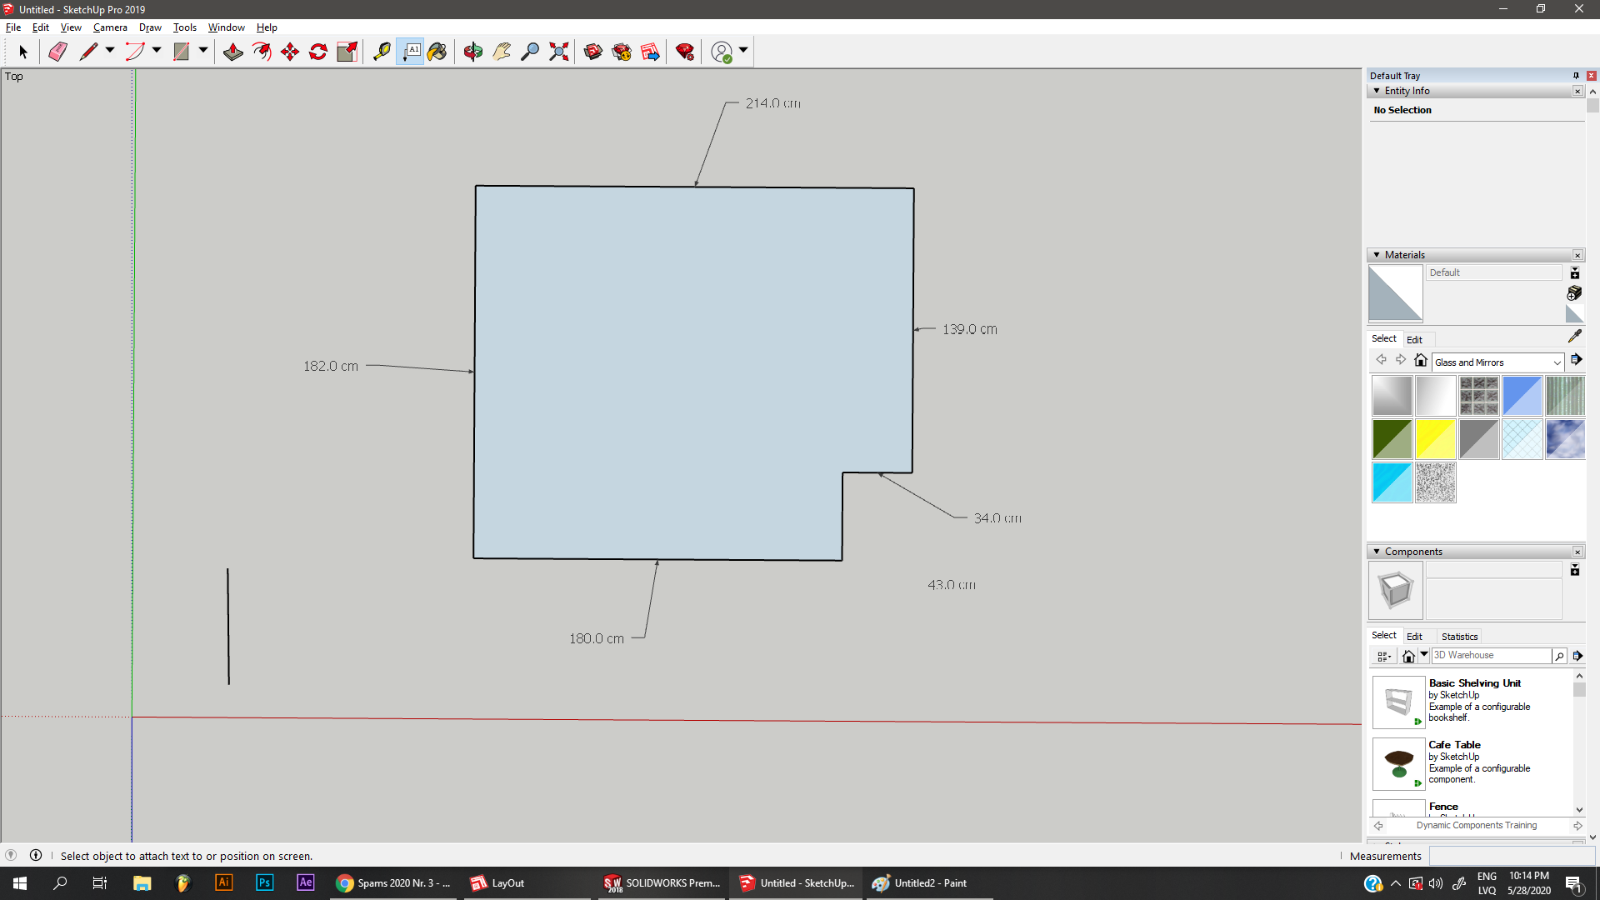Open the Glass and Mirrors materials dropdown
Viewport: 1600px width, 900px height.
point(1497,362)
